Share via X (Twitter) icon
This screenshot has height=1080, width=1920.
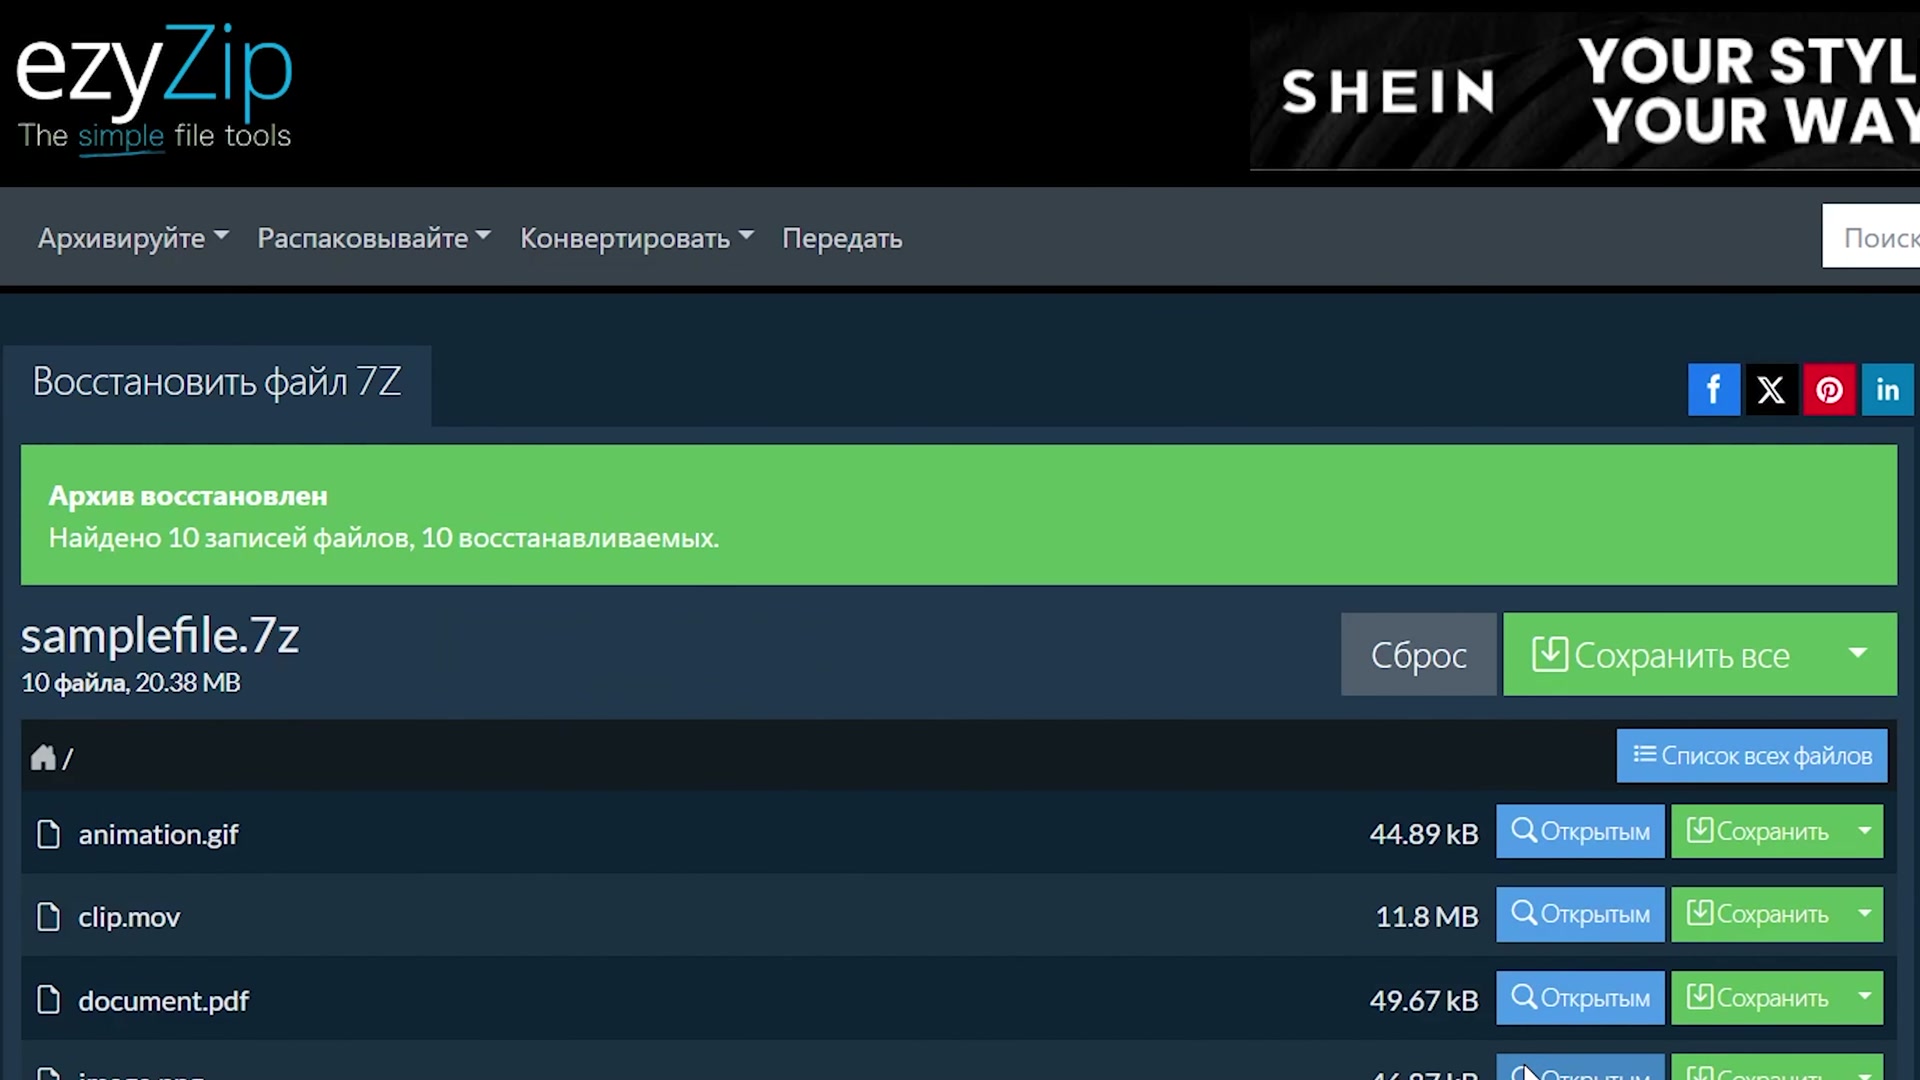point(1771,389)
